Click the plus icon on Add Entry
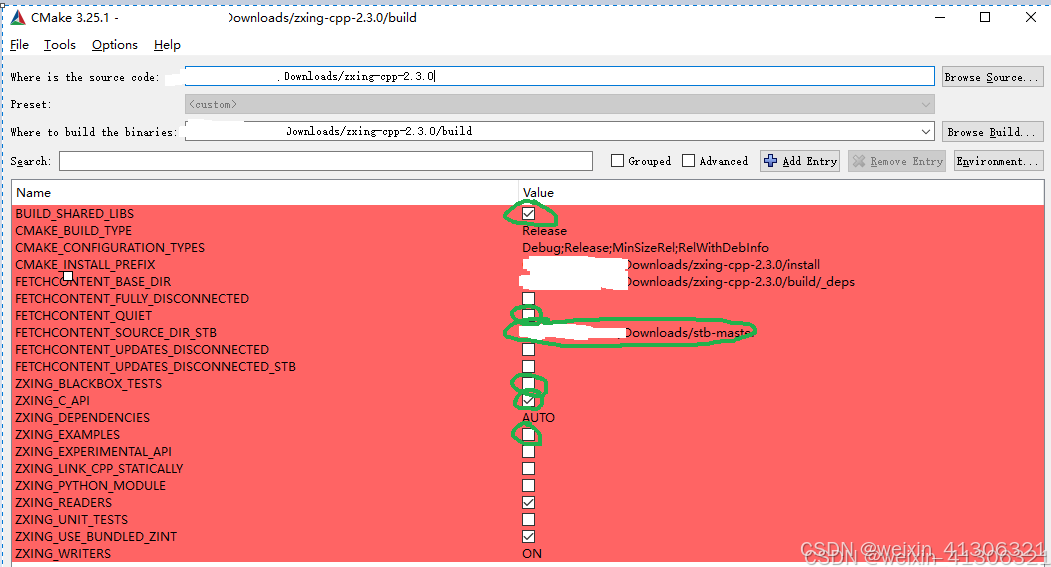1051x567 pixels. [771, 161]
